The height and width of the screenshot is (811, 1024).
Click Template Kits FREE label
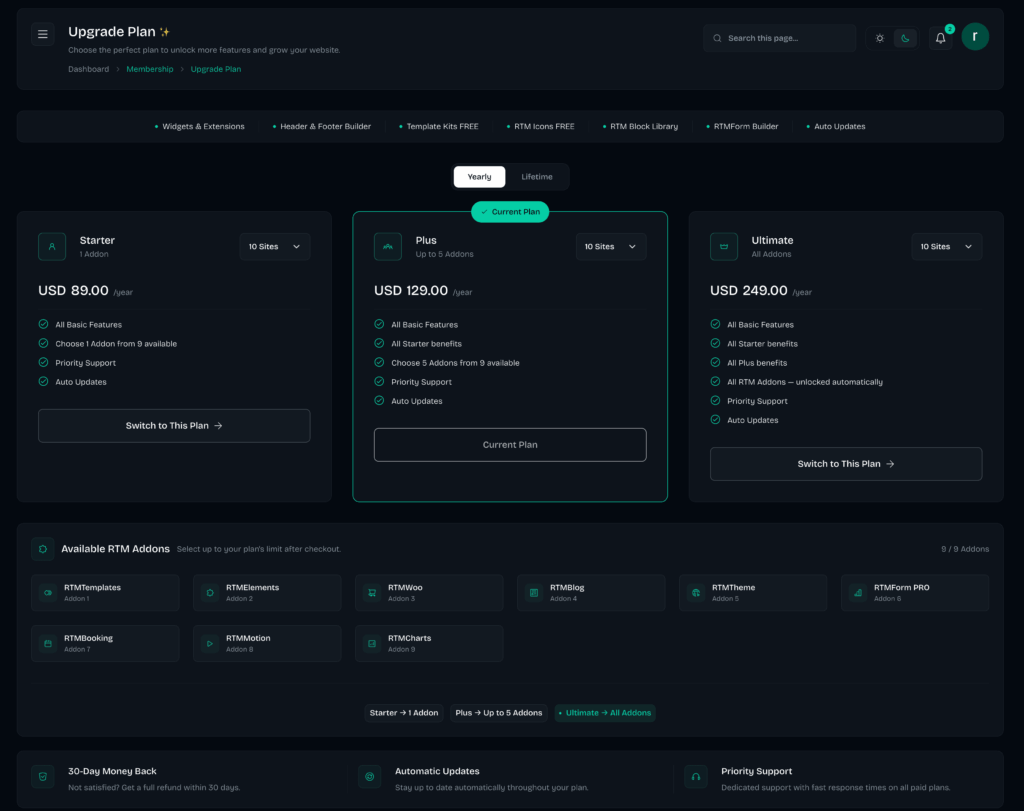coord(442,127)
